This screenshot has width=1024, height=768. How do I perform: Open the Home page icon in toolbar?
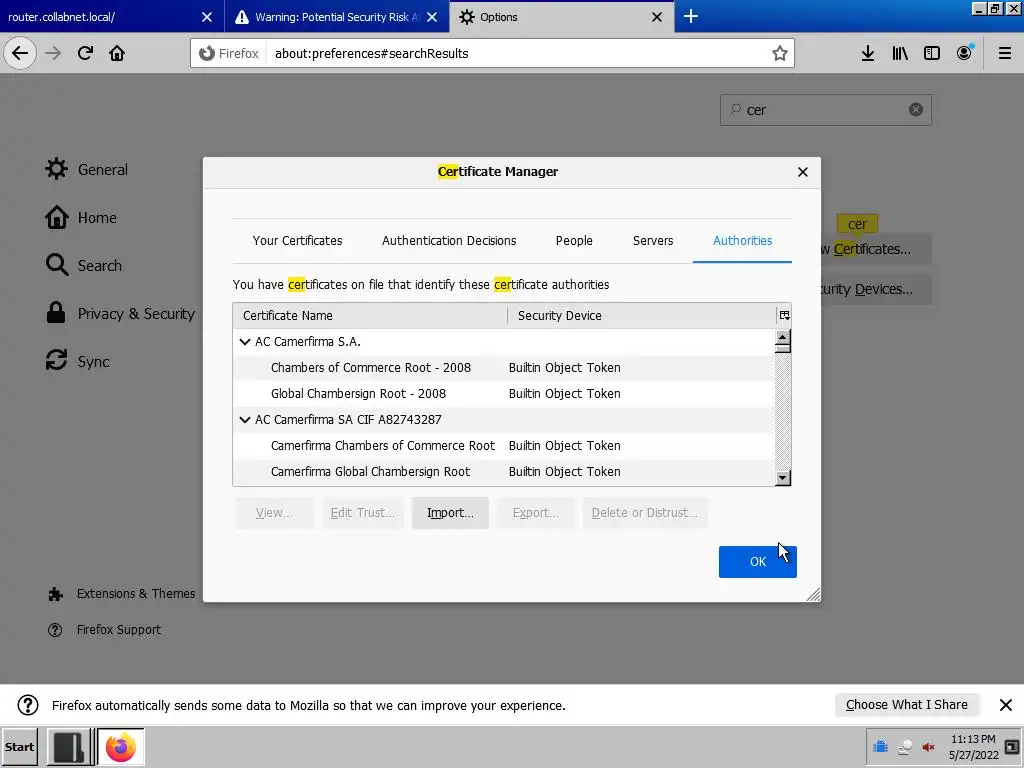[117, 53]
